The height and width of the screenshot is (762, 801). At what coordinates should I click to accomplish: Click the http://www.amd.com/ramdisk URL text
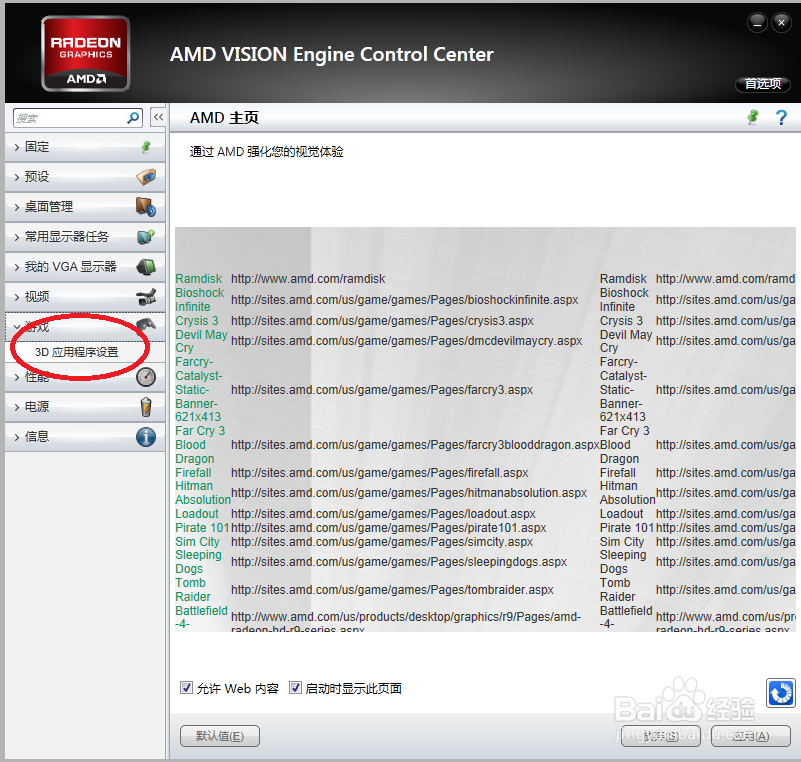coord(308,279)
